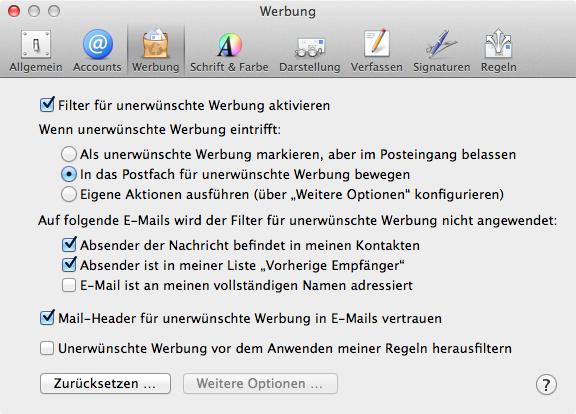
Task: Select In das Postfach bewegen option
Action: 69,174
